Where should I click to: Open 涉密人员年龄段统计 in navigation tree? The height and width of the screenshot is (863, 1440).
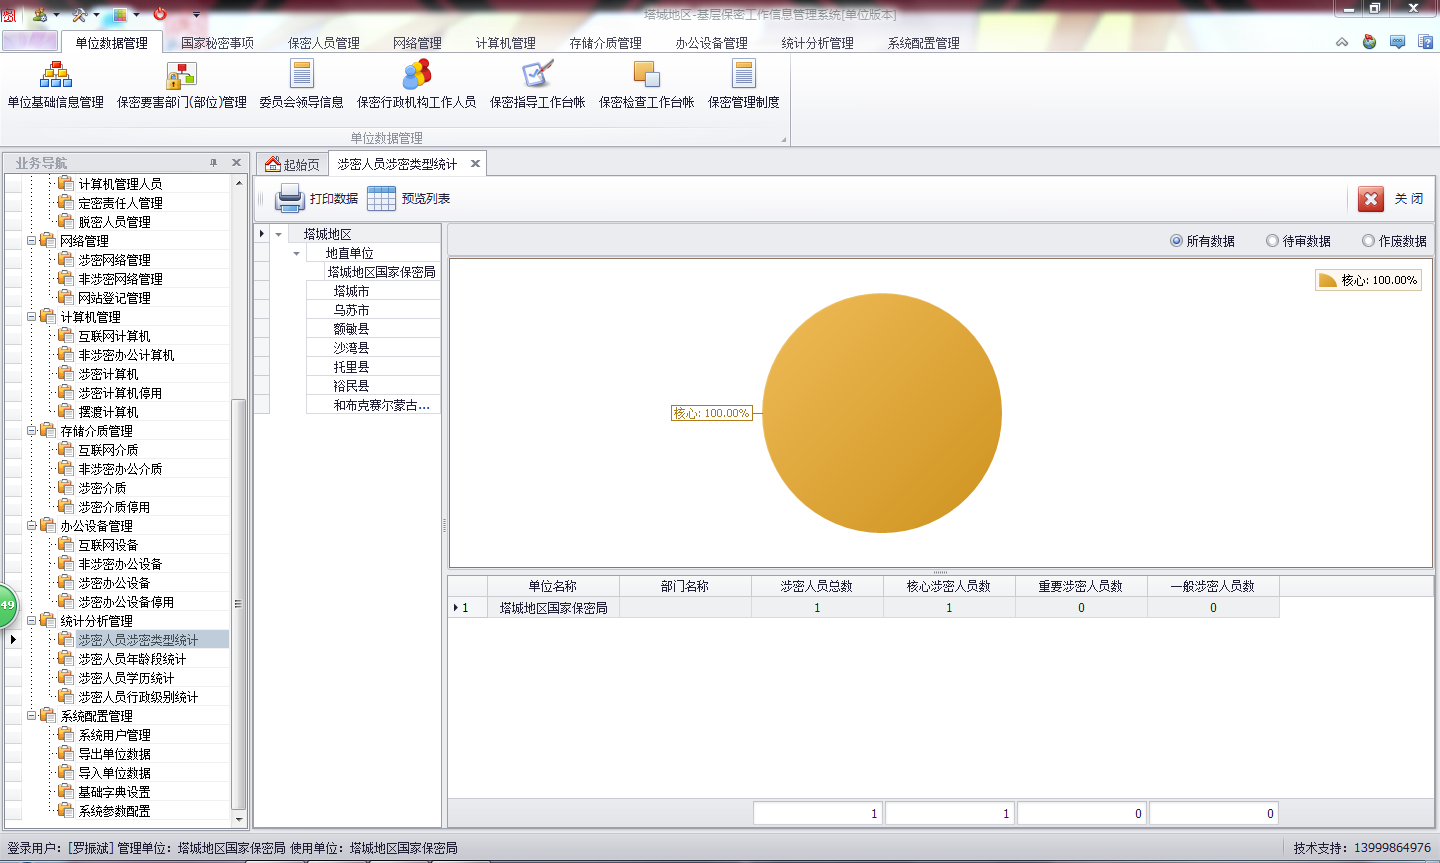[x=132, y=659]
